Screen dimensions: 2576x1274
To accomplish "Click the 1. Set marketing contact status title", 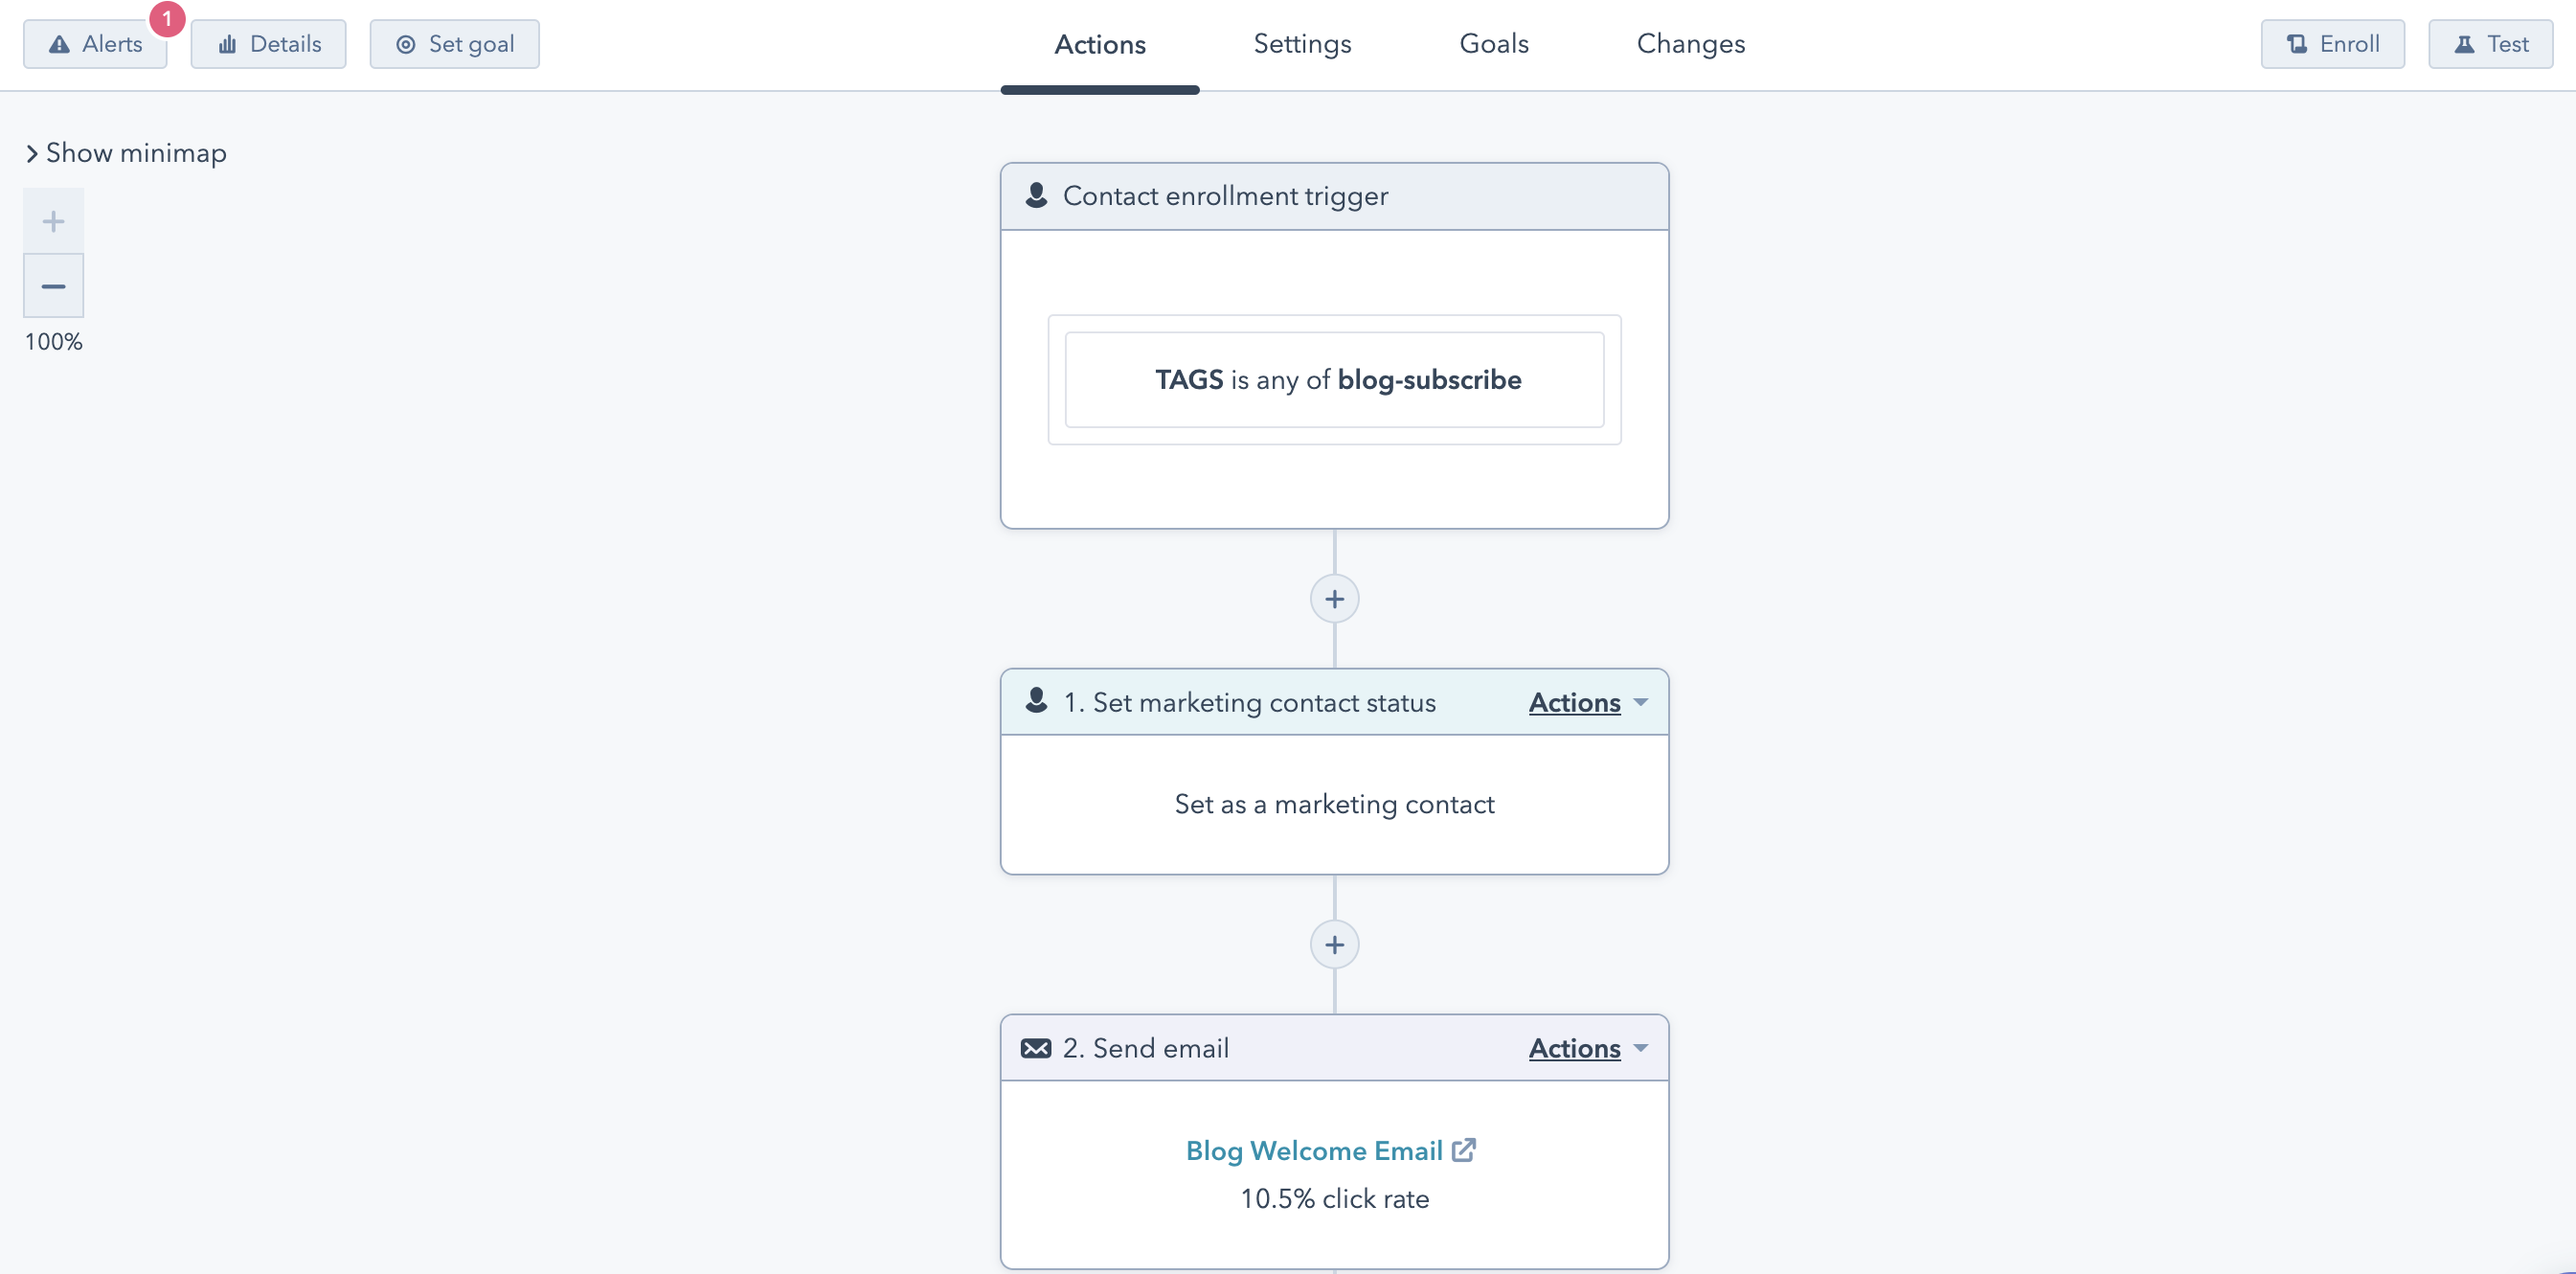I will (1249, 703).
